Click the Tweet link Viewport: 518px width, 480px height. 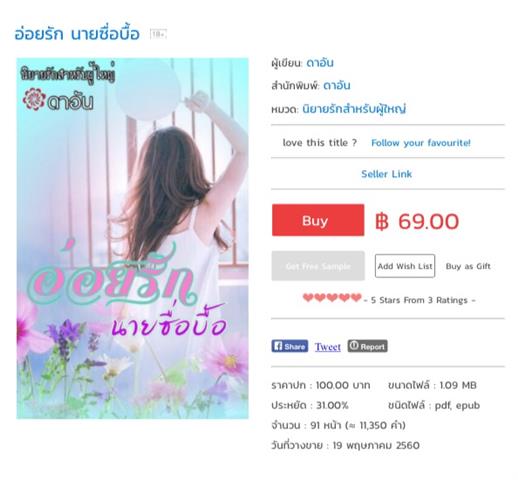click(328, 347)
